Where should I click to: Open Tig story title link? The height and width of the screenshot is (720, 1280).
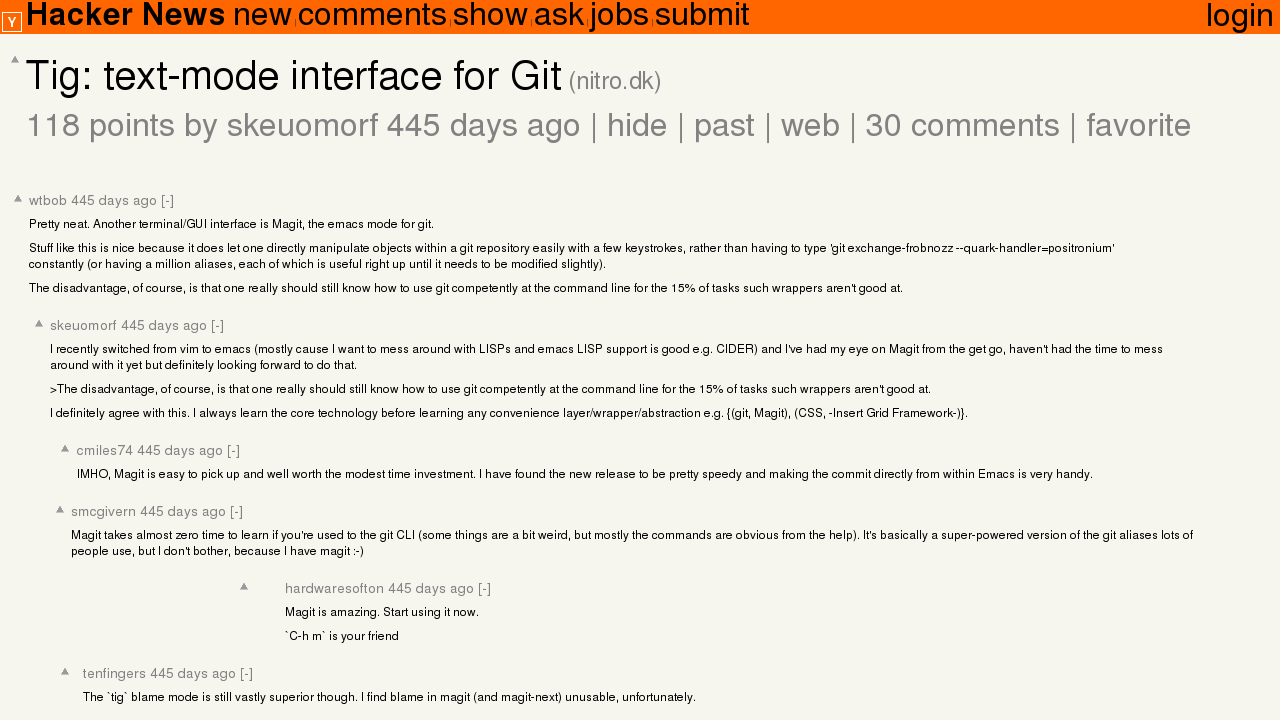(x=293, y=77)
